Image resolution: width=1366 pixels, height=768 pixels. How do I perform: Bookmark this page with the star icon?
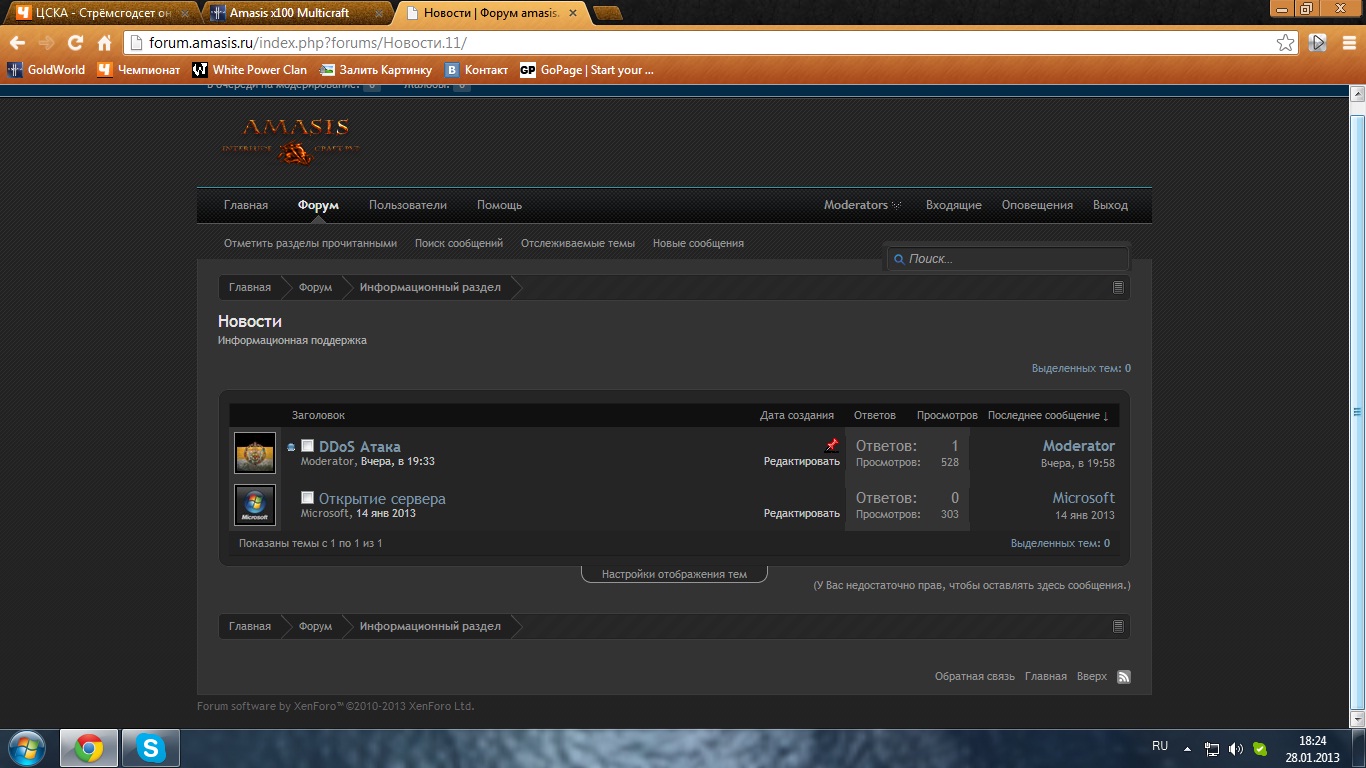click(x=1286, y=43)
